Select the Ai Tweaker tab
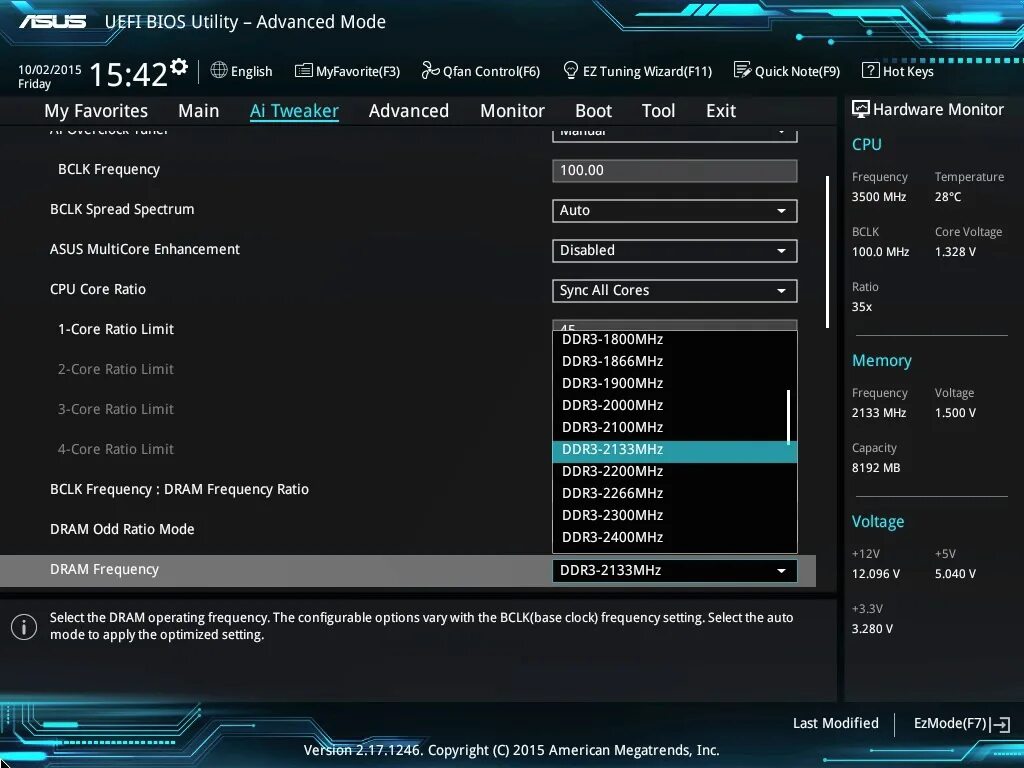The height and width of the screenshot is (768, 1024). tap(294, 110)
